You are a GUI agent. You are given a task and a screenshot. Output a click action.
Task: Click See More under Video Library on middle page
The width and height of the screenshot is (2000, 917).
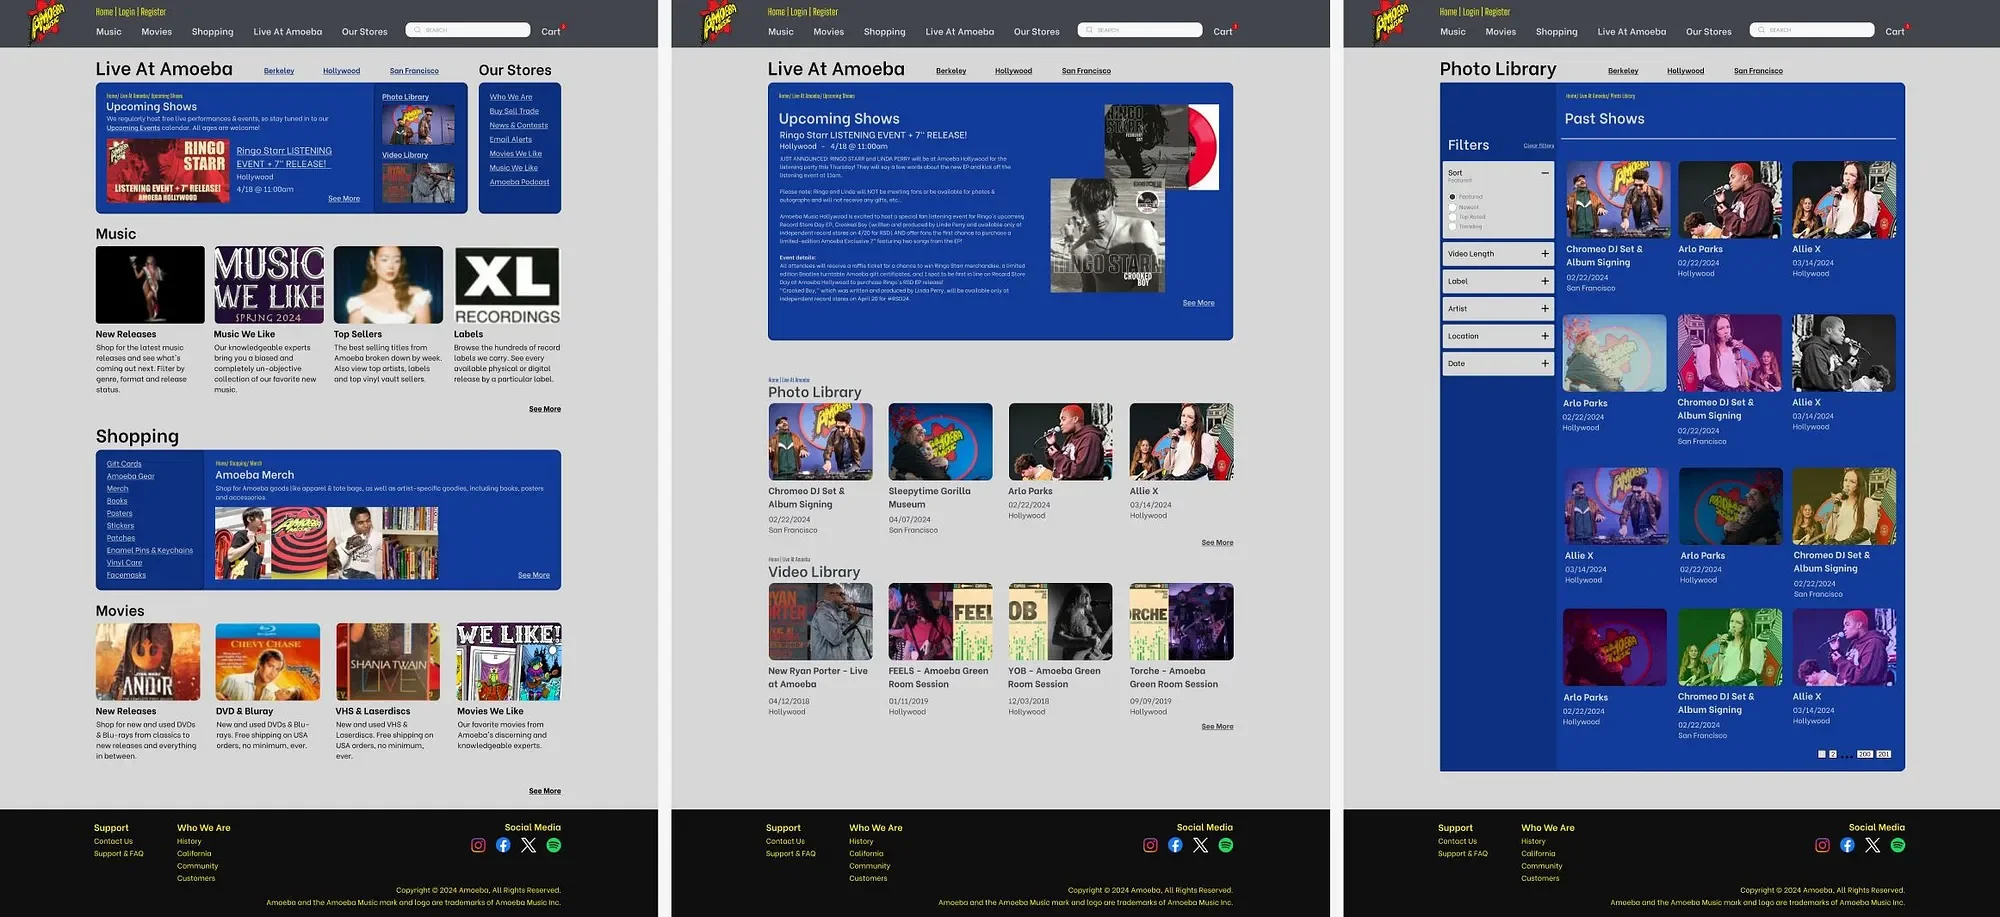point(1217,727)
